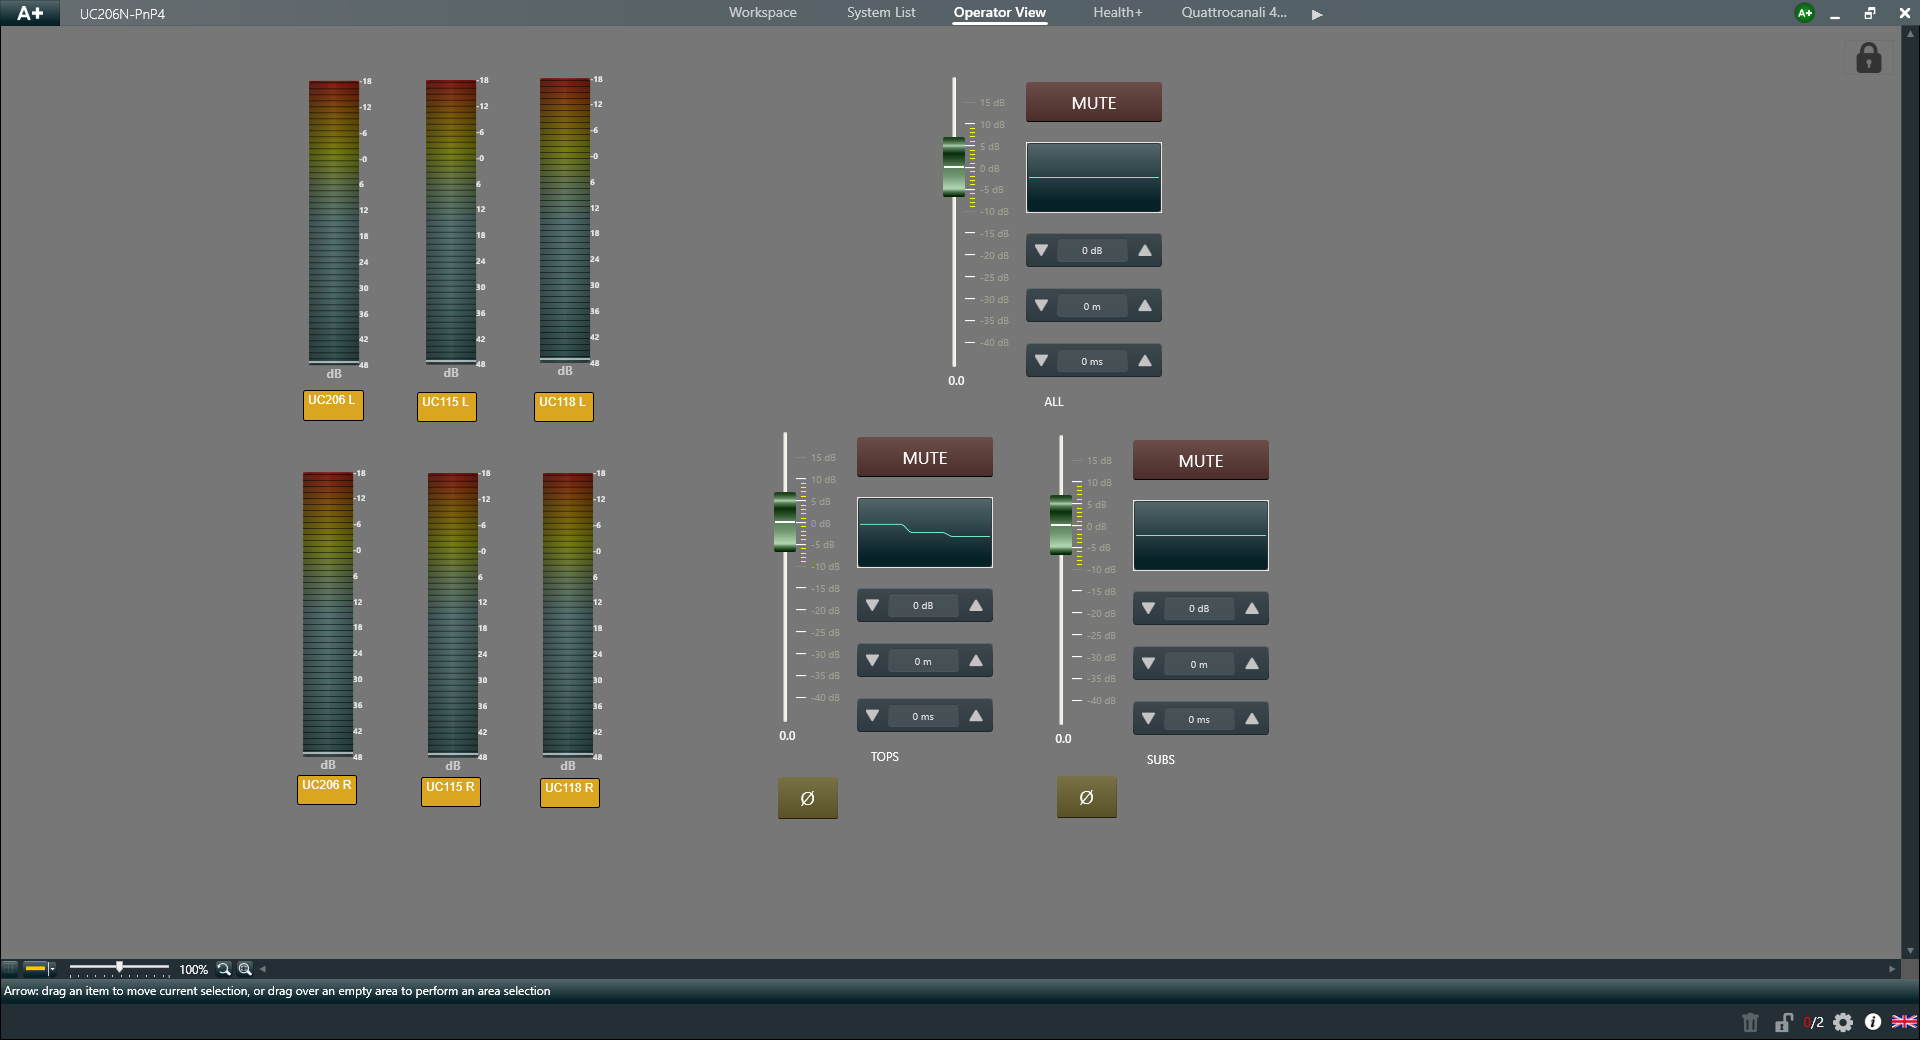Click the lock icon at top right
Viewport: 1920px width, 1040px height.
tap(1868, 58)
